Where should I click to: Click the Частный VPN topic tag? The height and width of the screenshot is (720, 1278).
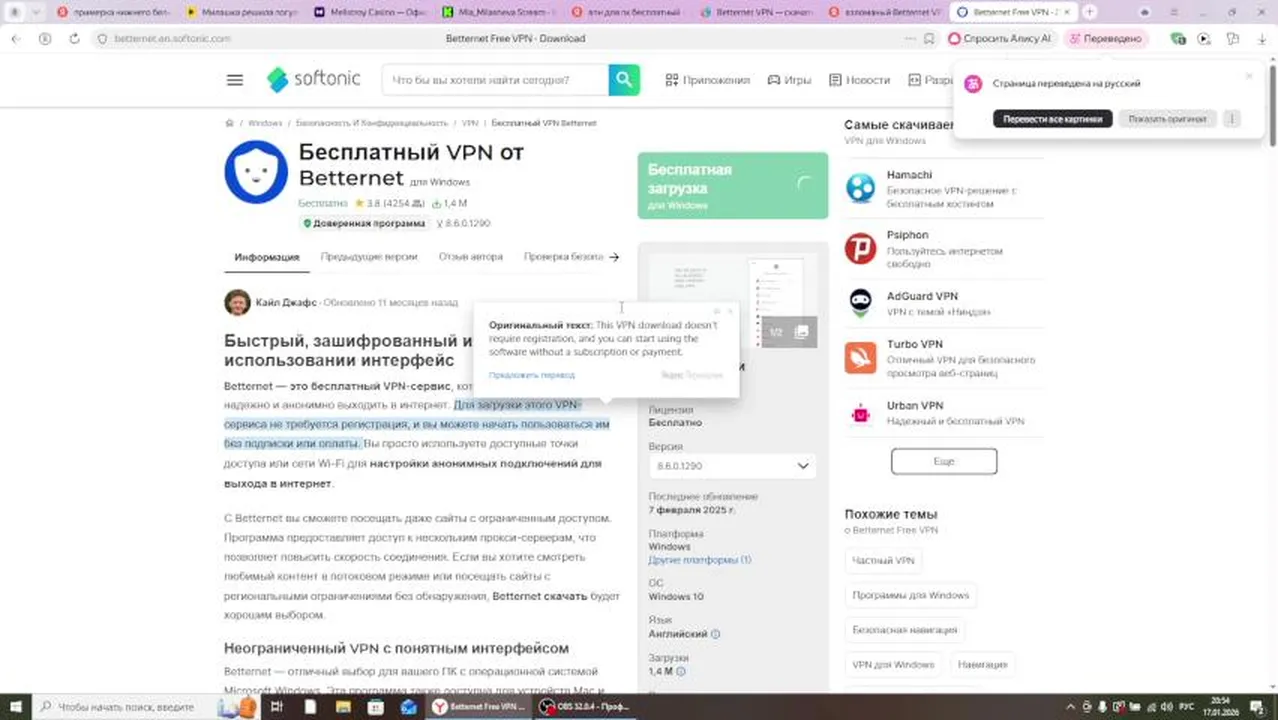tap(883, 561)
